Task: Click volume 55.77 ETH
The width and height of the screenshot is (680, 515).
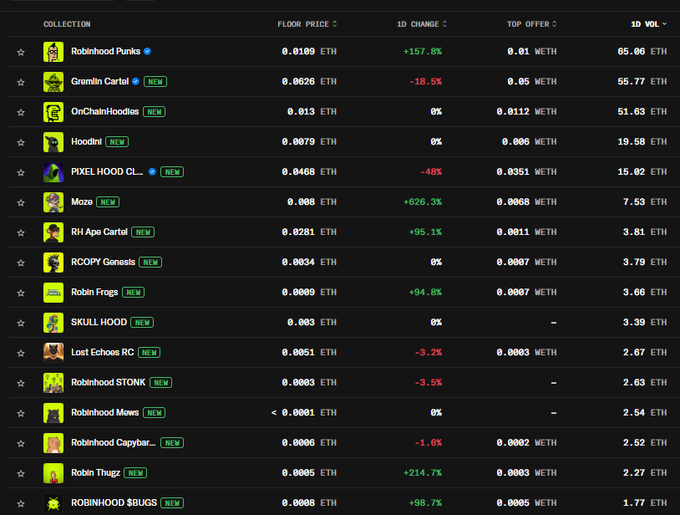Action: click(642, 81)
